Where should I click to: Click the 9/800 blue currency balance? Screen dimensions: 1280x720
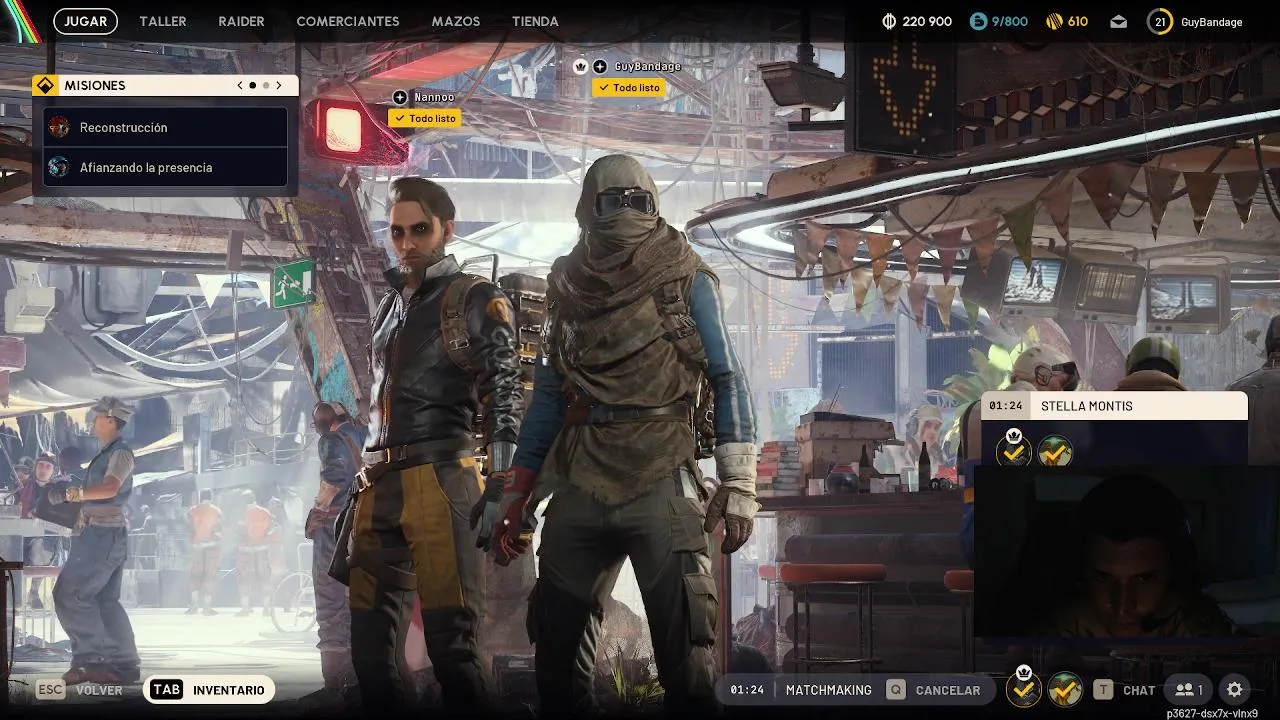click(x=1010, y=21)
